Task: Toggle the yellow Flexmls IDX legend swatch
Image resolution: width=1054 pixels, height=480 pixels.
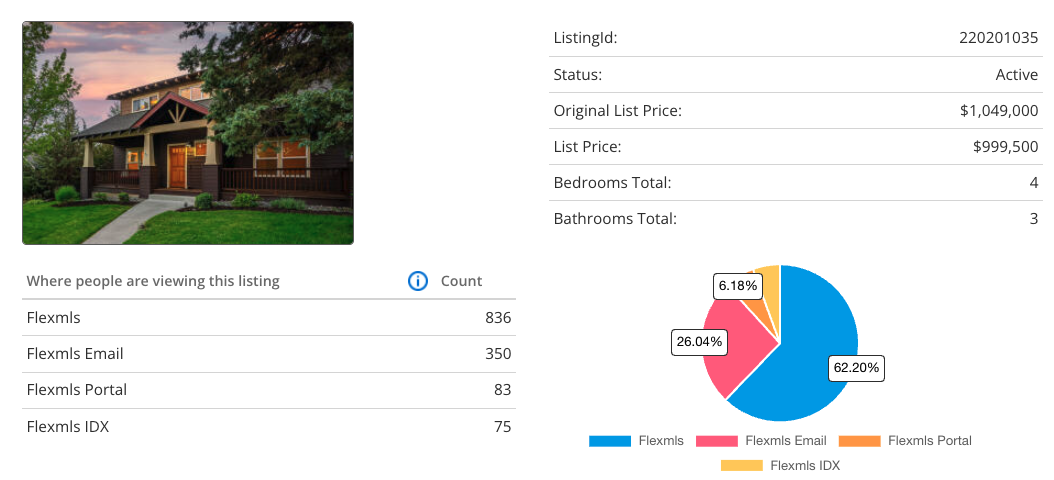Action: pyautogui.click(x=741, y=465)
